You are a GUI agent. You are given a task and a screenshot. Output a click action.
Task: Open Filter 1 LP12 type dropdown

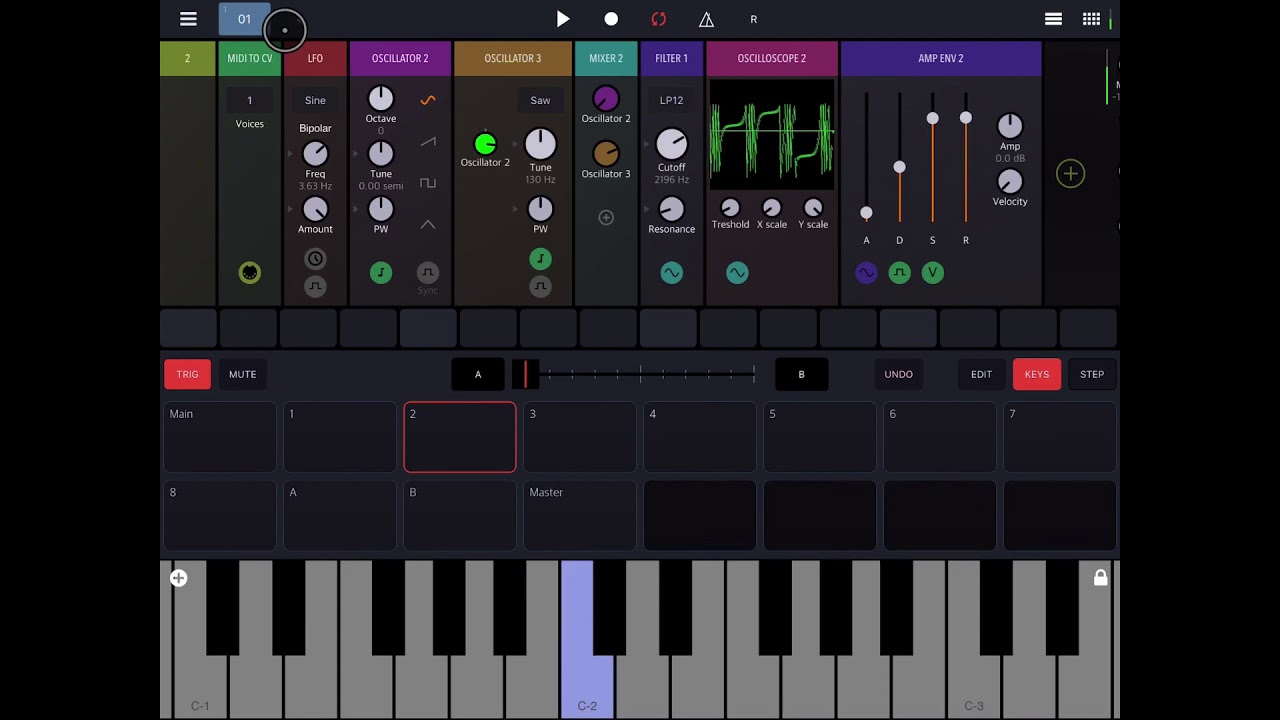(x=671, y=100)
